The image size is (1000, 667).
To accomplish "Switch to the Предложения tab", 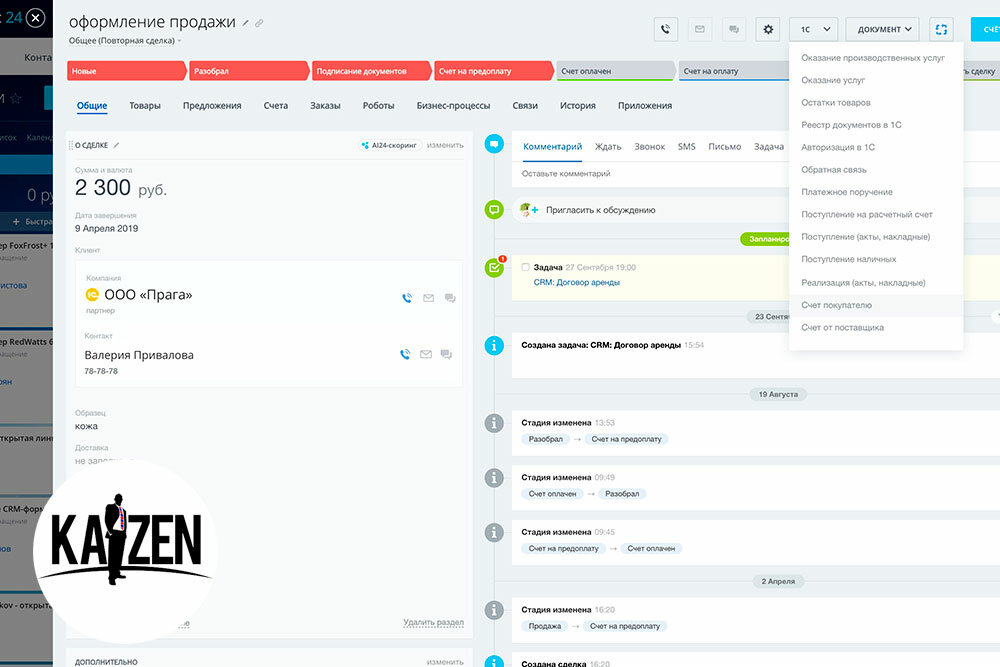I will (212, 106).
